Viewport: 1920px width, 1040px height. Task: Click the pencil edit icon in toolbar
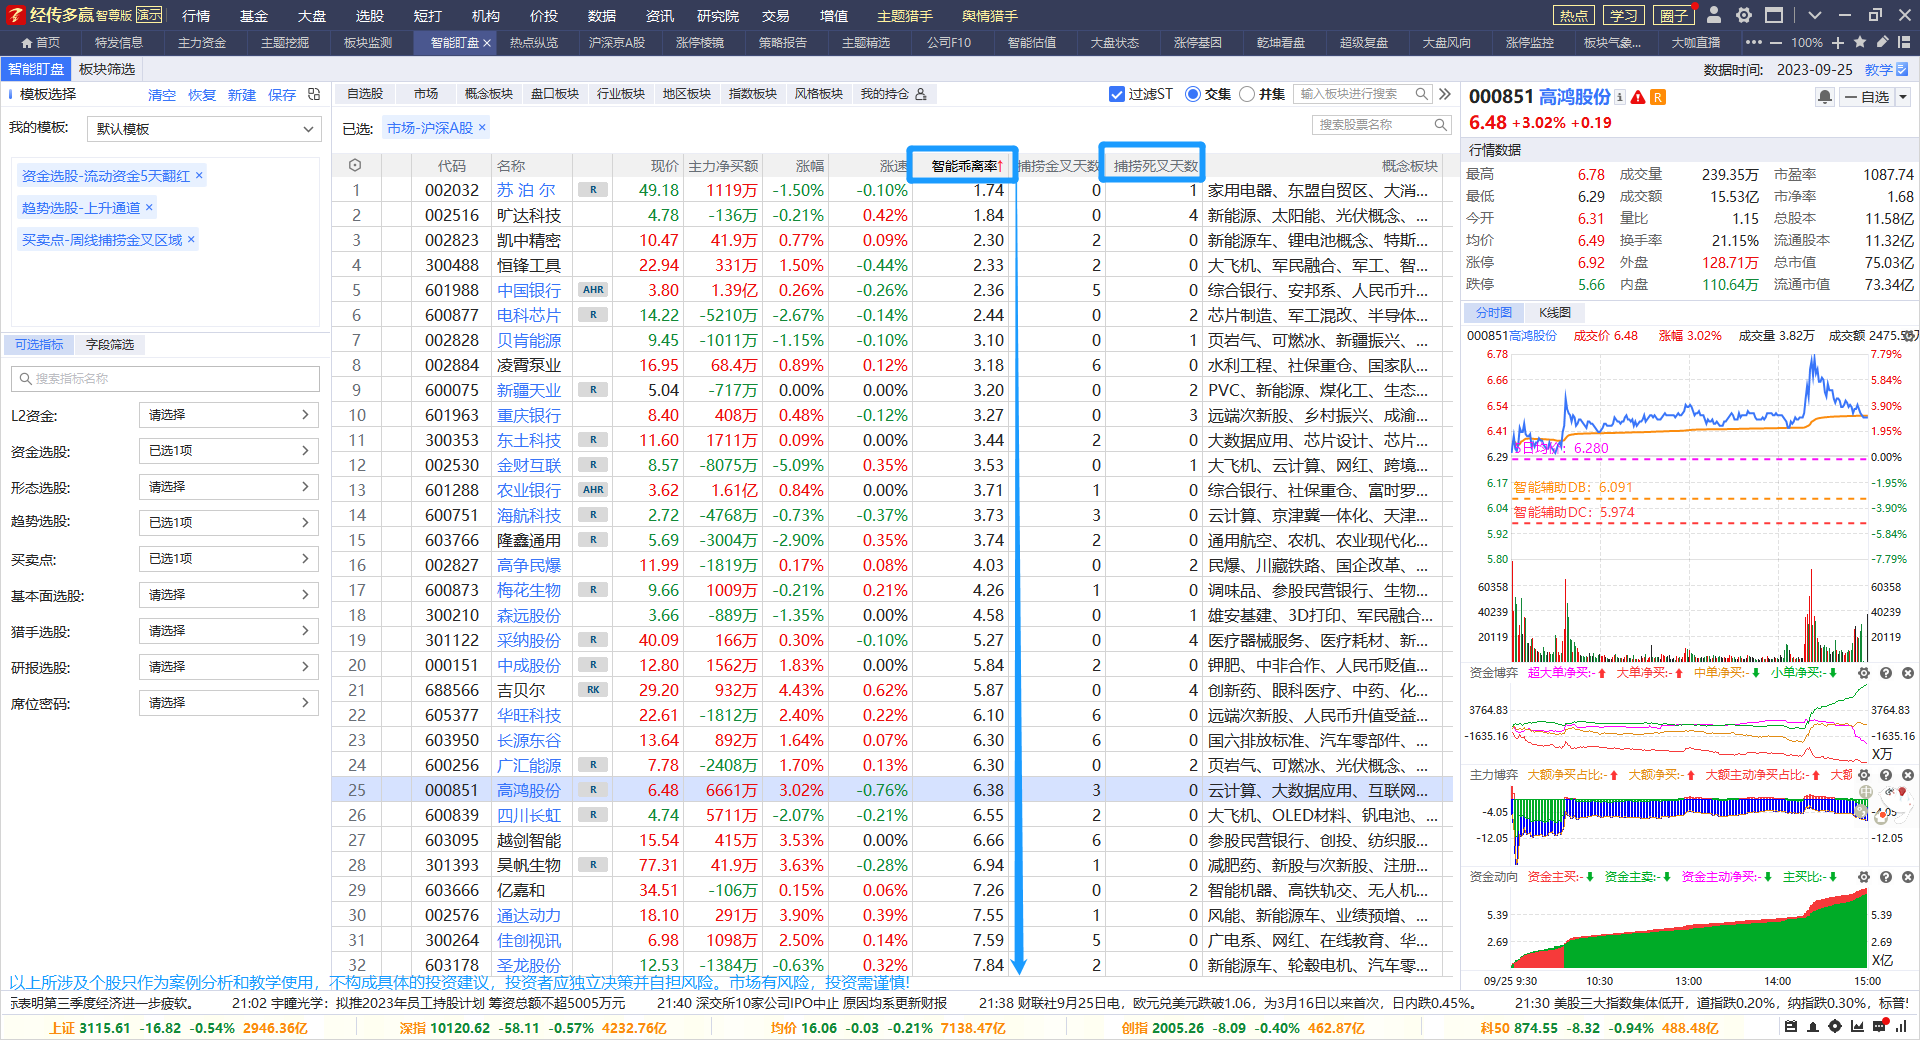pyautogui.click(x=1882, y=43)
